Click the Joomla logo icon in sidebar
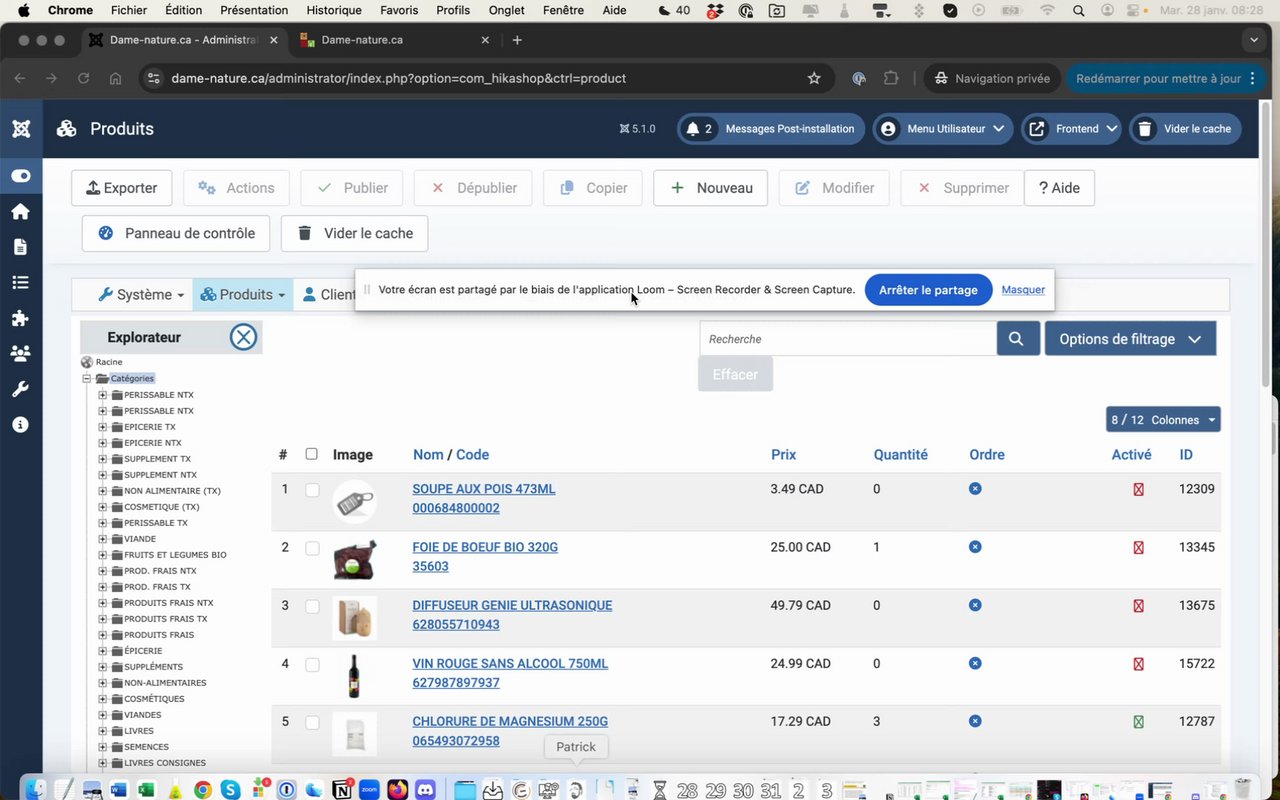The image size is (1280, 800). (x=20, y=129)
